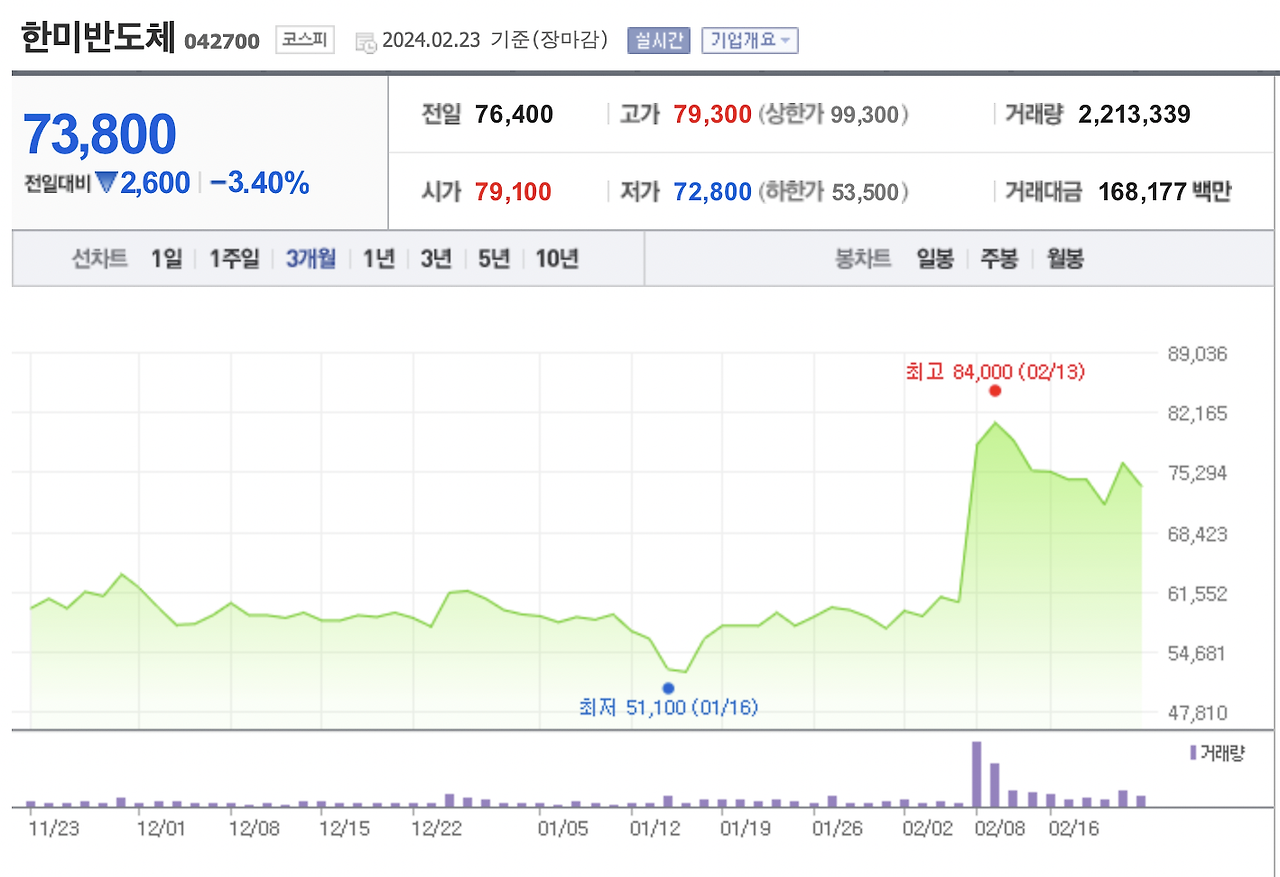The height and width of the screenshot is (877, 1280).
Task: Click the x-axis date 02/08
Action: 999,828
